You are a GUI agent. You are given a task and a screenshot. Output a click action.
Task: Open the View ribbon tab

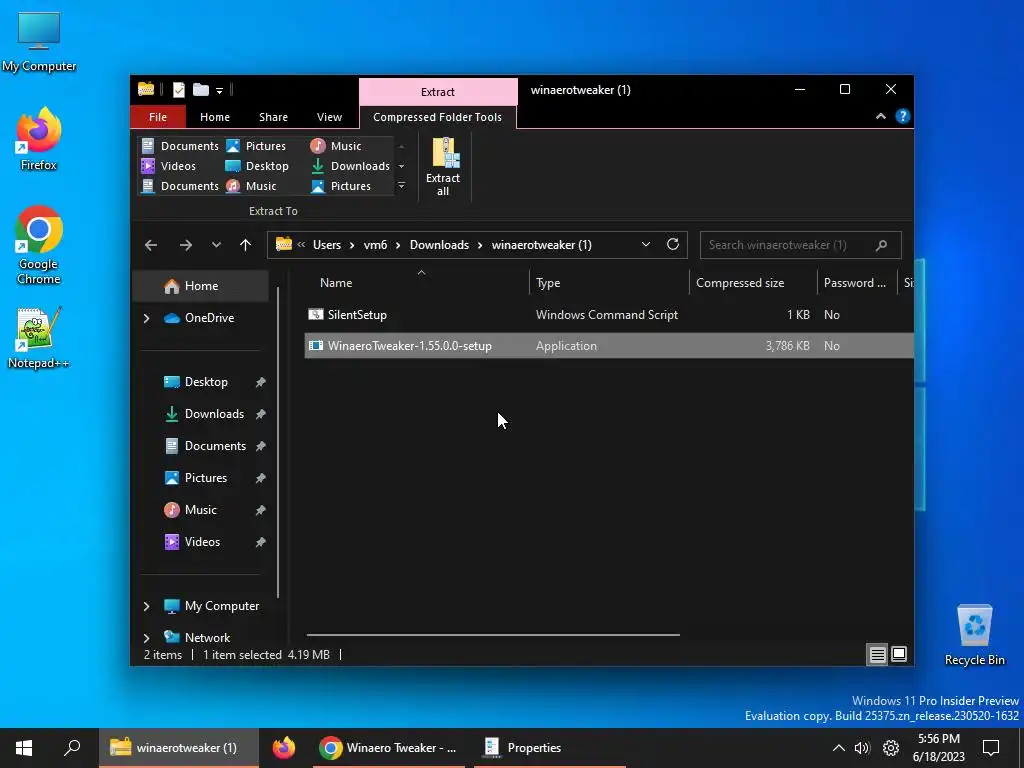click(x=329, y=117)
